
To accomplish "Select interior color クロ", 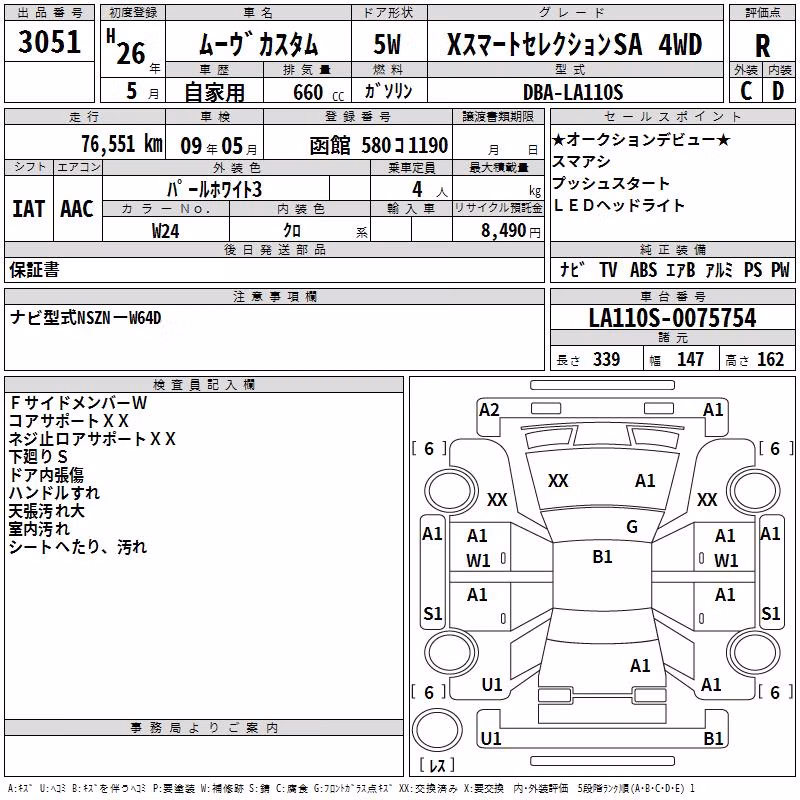I will [292, 231].
